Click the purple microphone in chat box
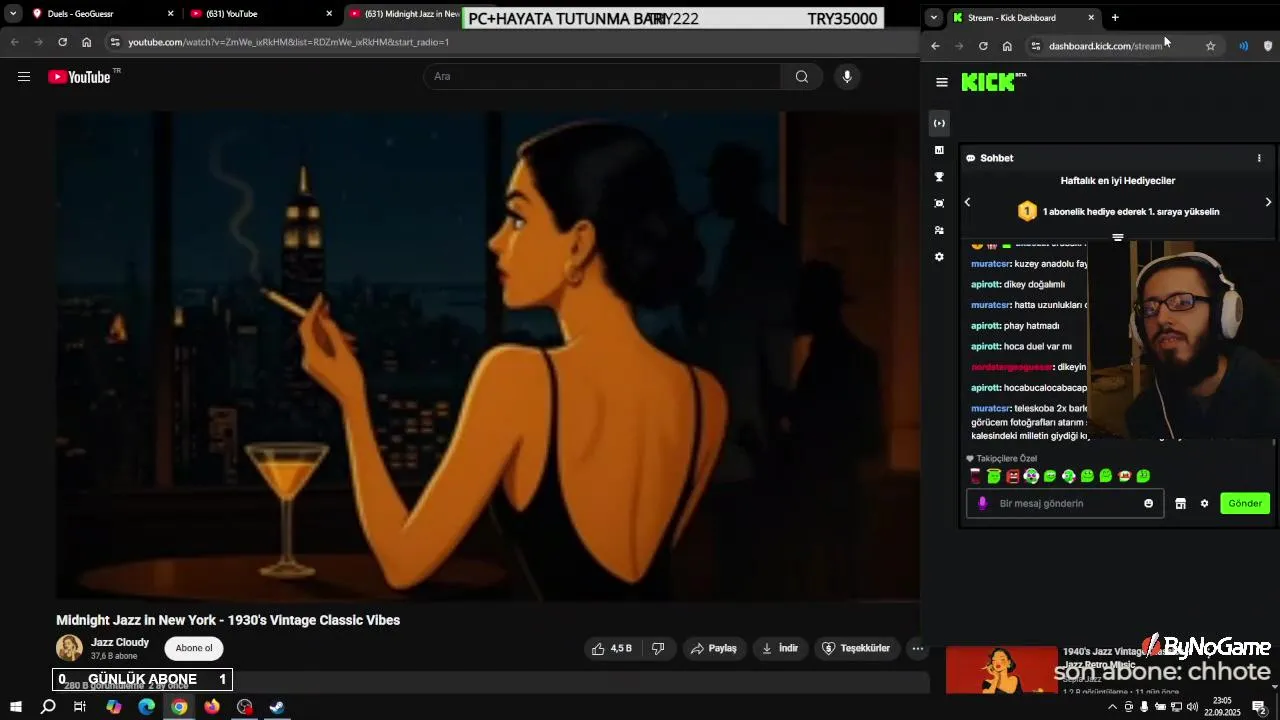 (x=982, y=503)
